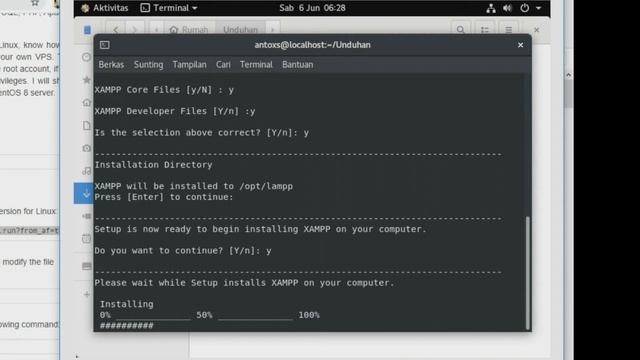Open the clock showing Sab 6 Jun 06:28
Screen dimensions: 640x360
coord(312,8)
